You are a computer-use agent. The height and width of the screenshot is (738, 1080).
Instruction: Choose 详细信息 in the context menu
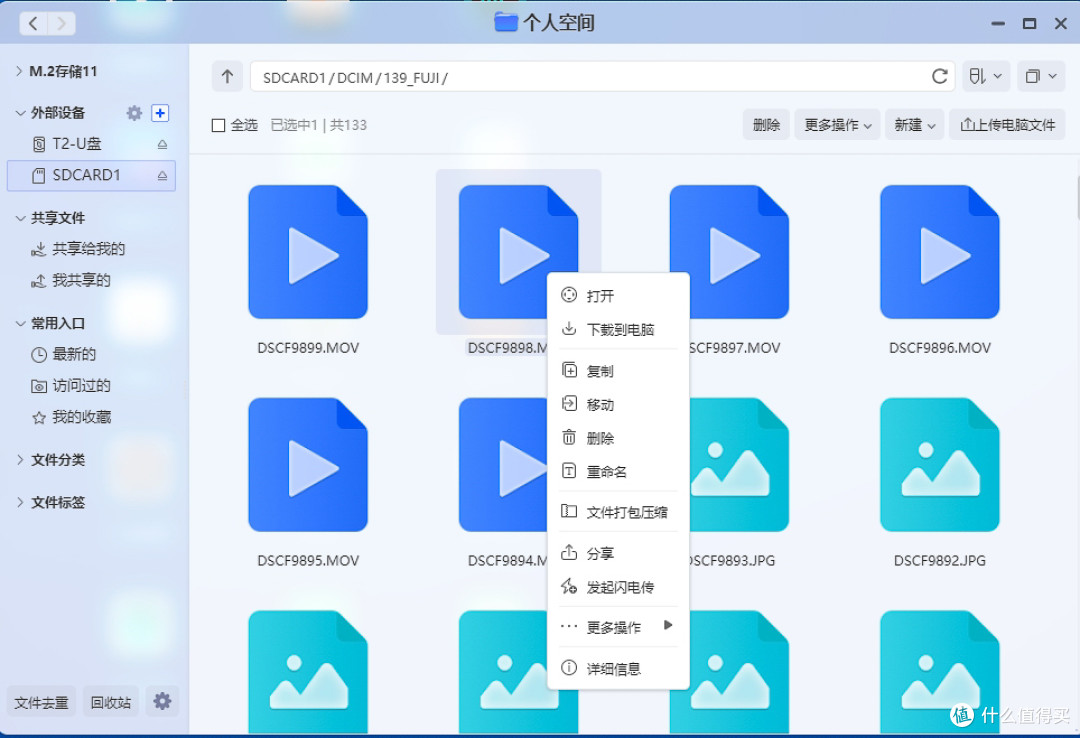coord(619,668)
